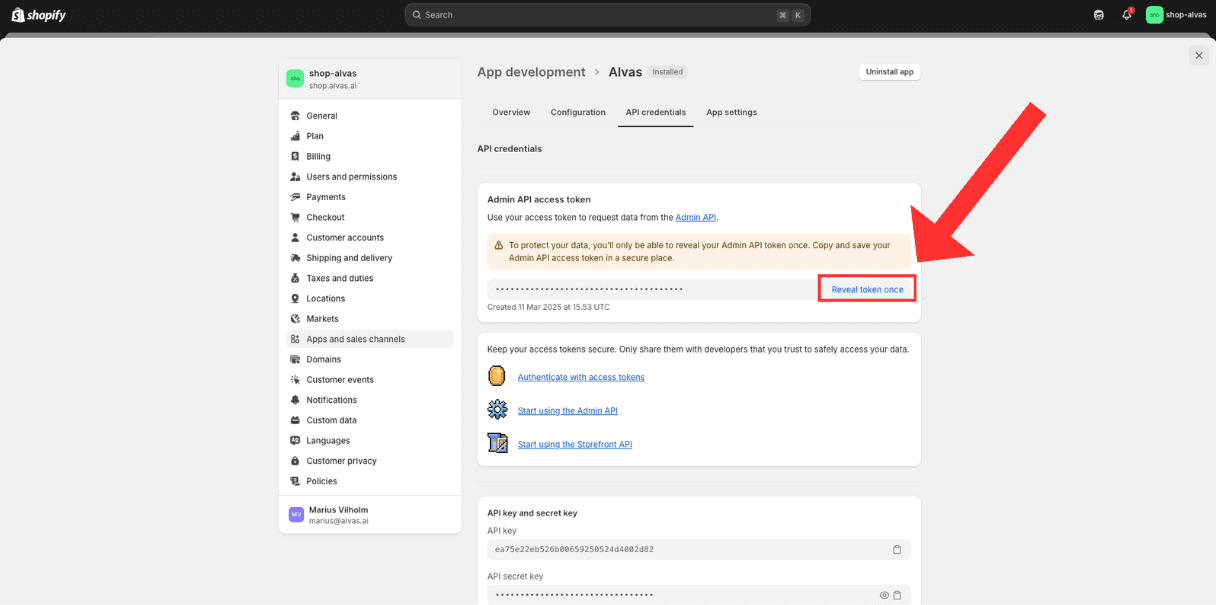Click the Customer accounts person icon
This screenshot has height=605, width=1216.
click(x=295, y=238)
